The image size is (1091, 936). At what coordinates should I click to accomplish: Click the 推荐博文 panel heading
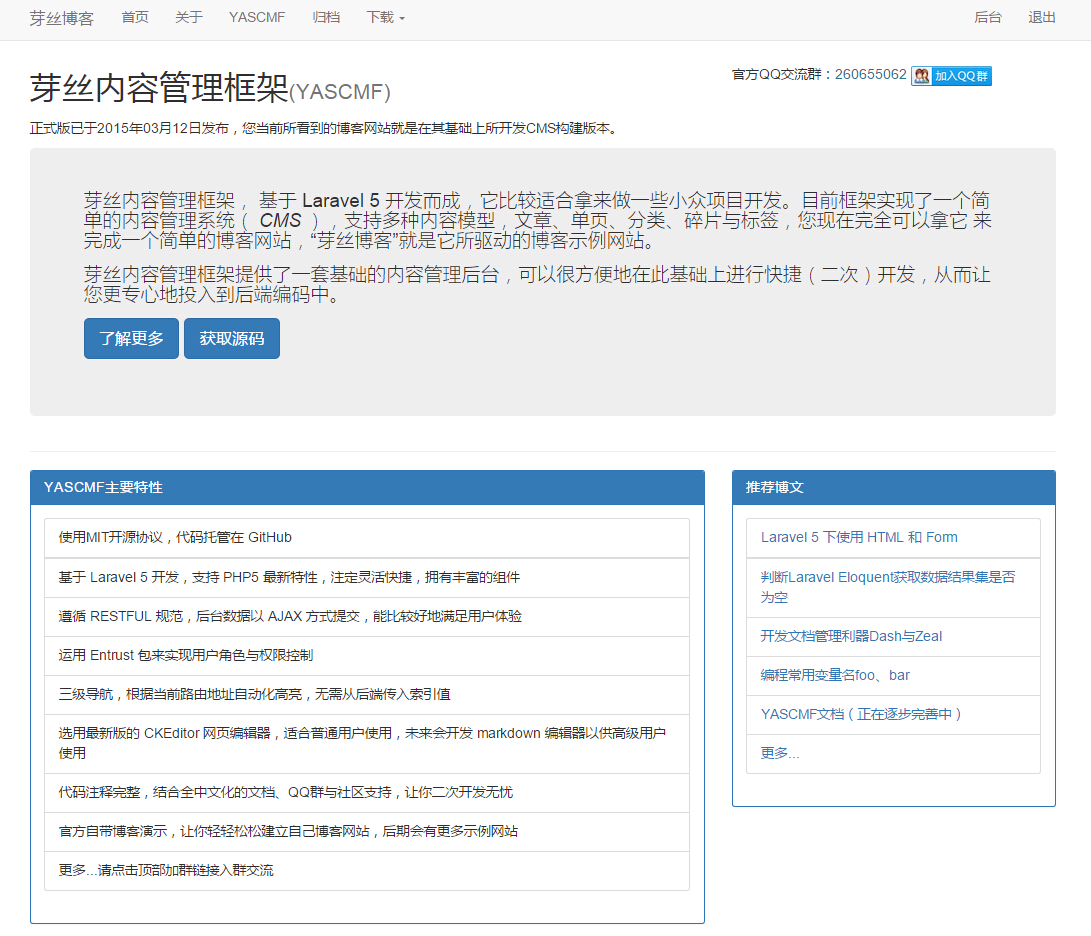[x=893, y=488]
